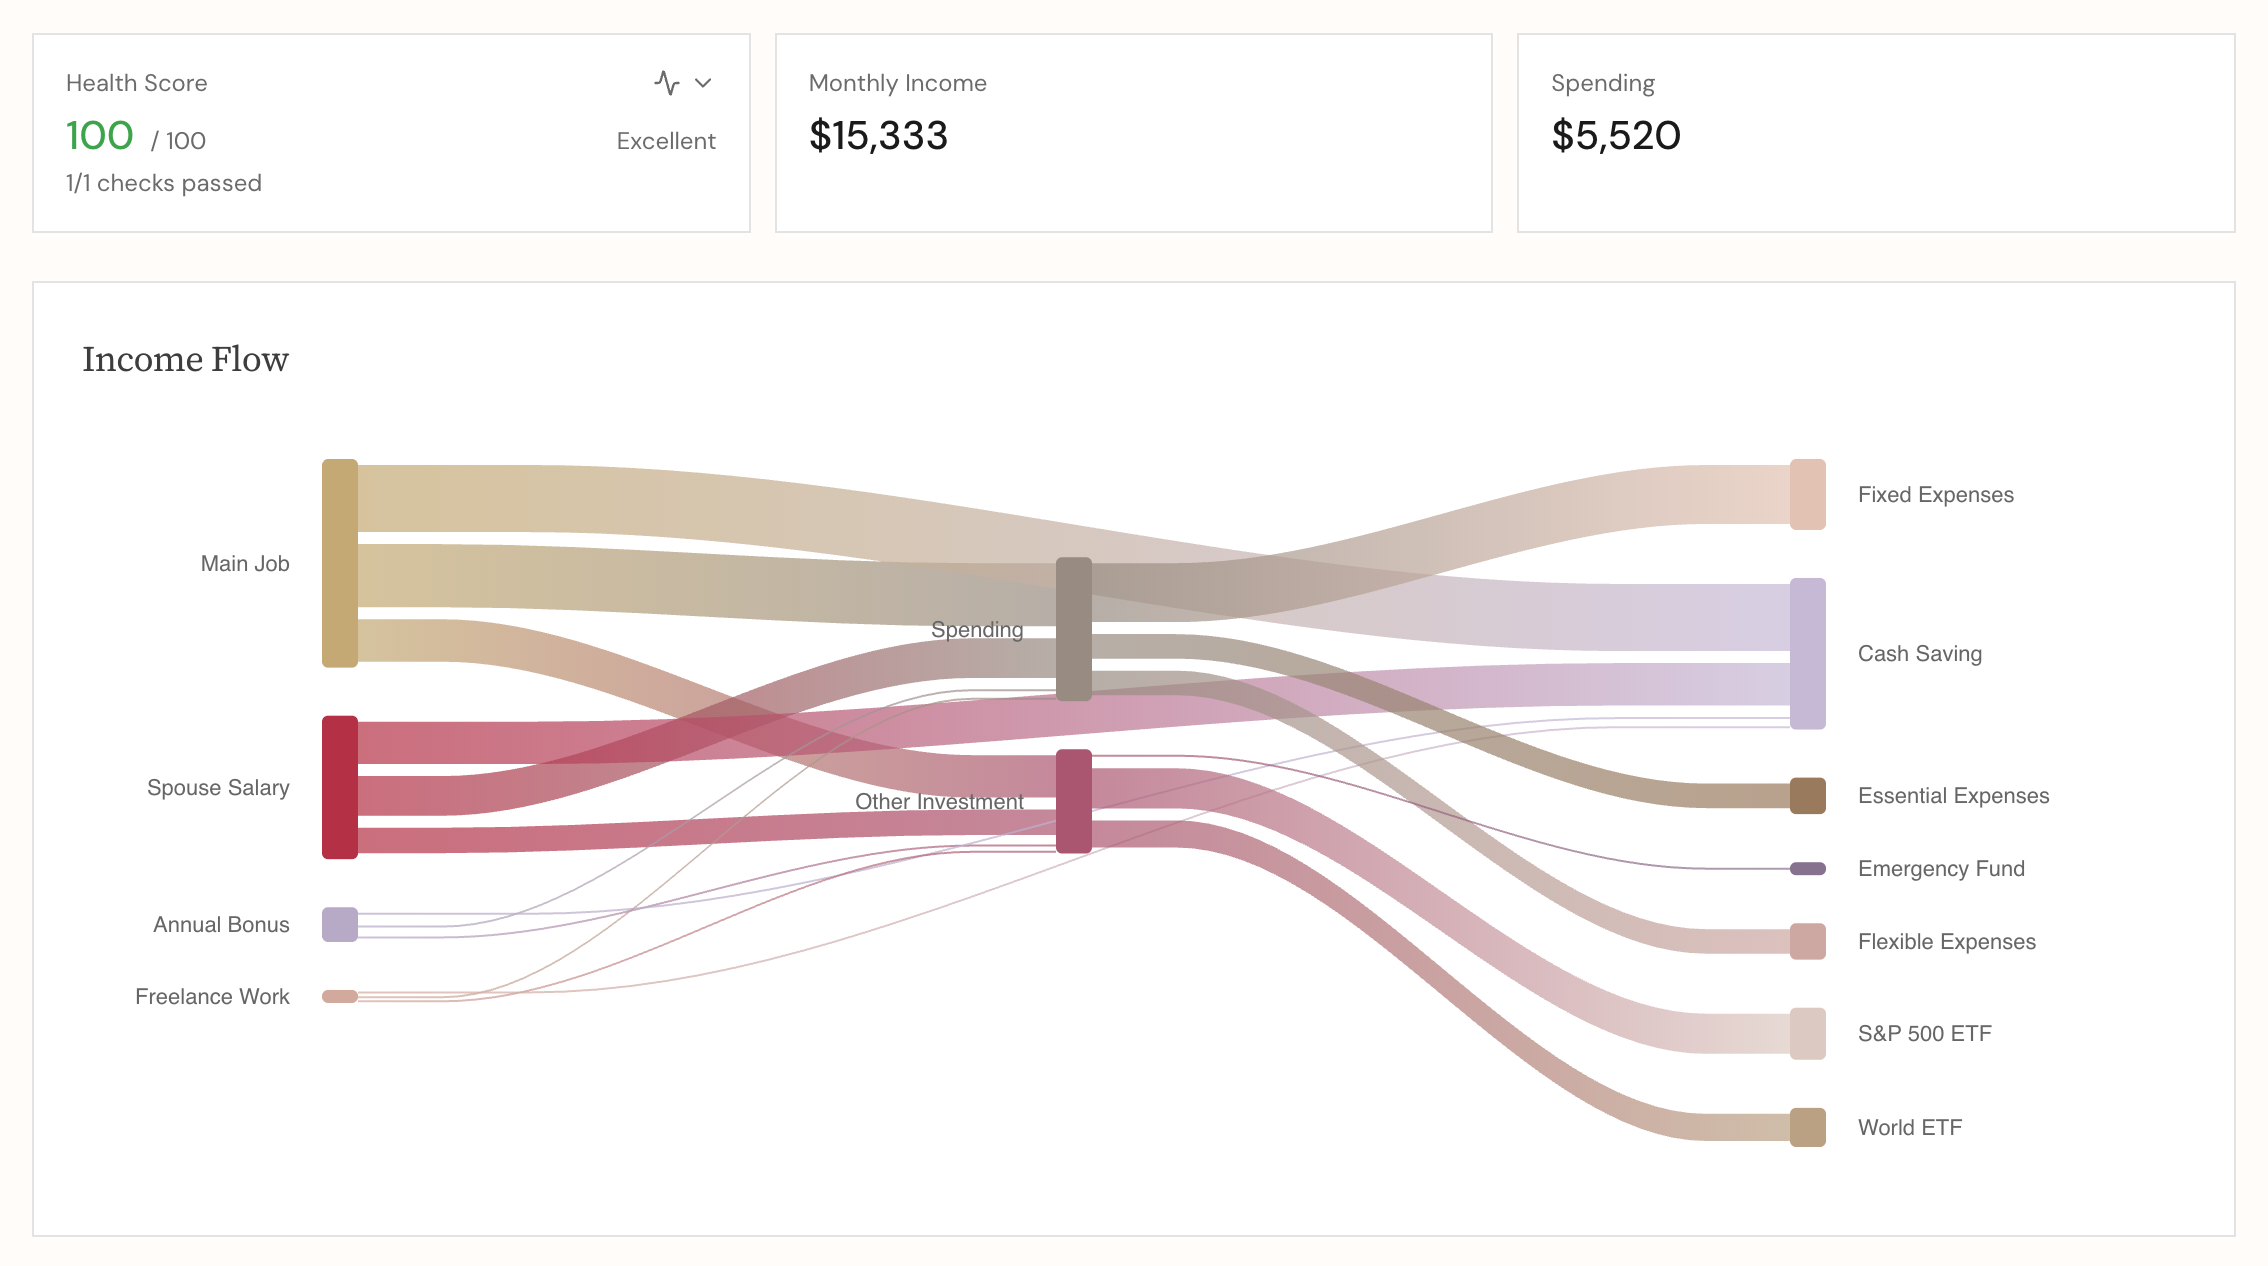Viewport: 2268px width, 1266px height.
Task: Select the Spending intermediate node
Action: pyautogui.click(x=1076, y=630)
